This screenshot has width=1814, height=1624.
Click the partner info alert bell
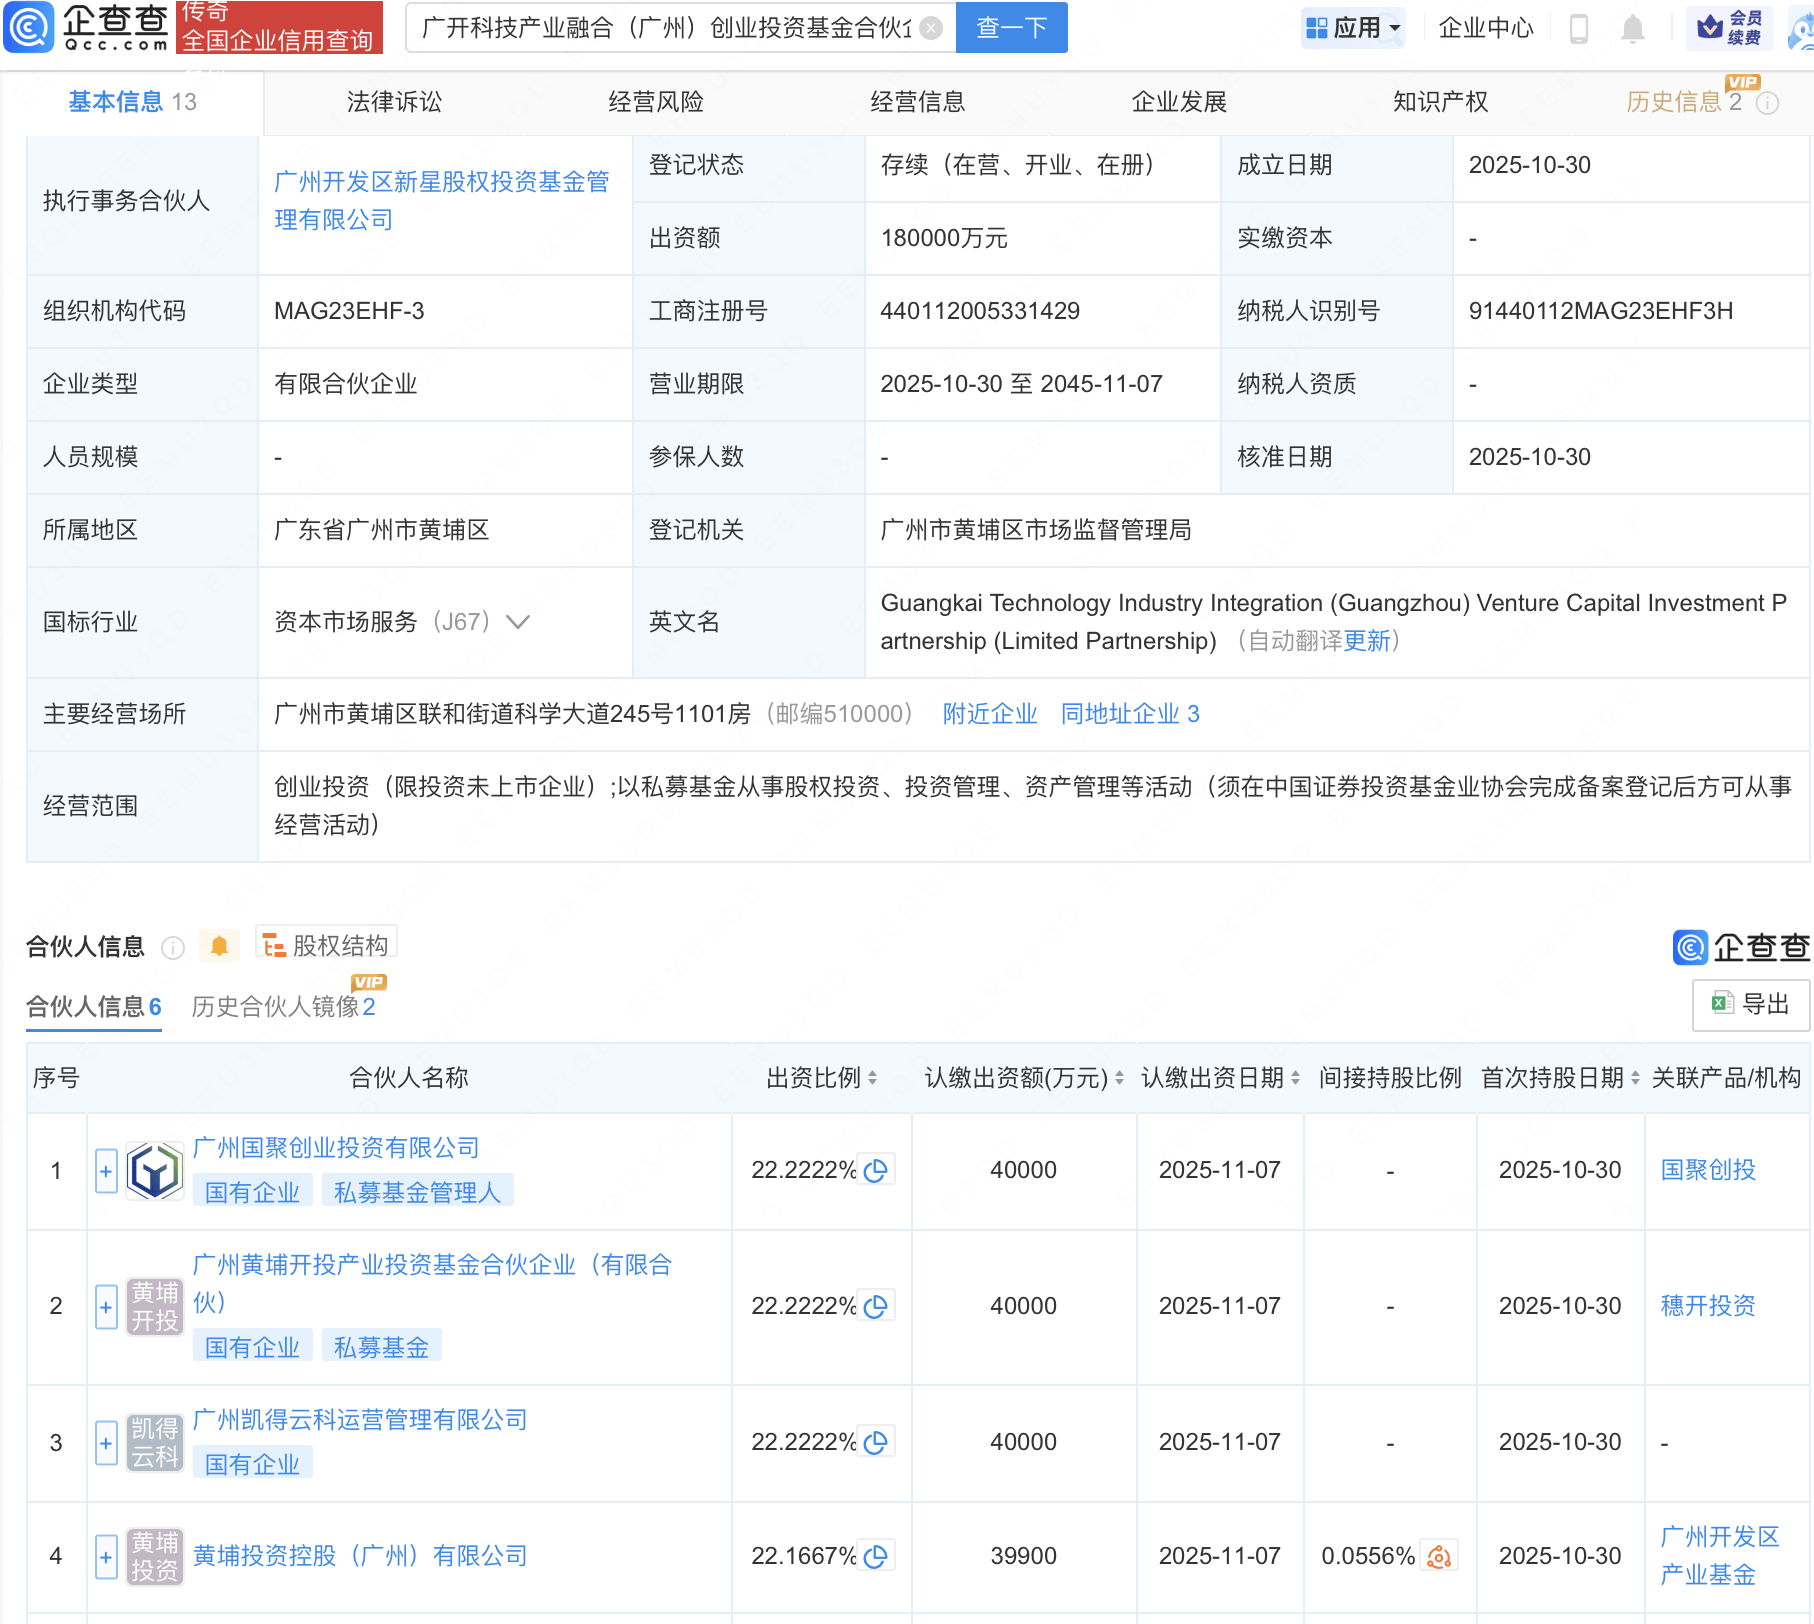tap(219, 946)
